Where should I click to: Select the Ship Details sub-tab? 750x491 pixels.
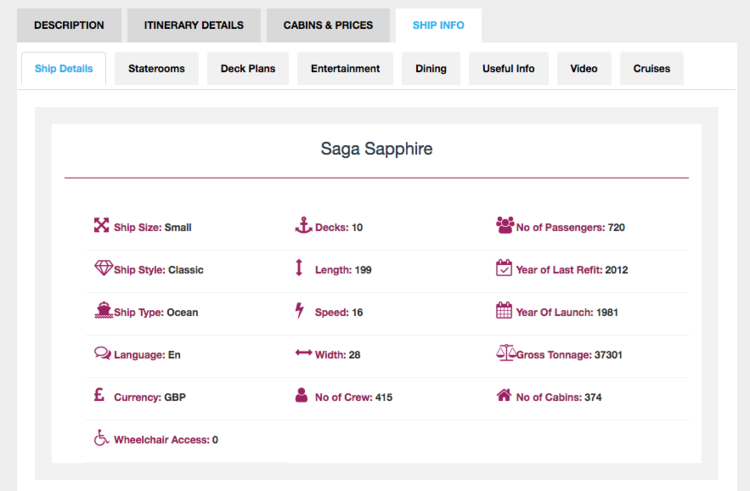click(64, 68)
